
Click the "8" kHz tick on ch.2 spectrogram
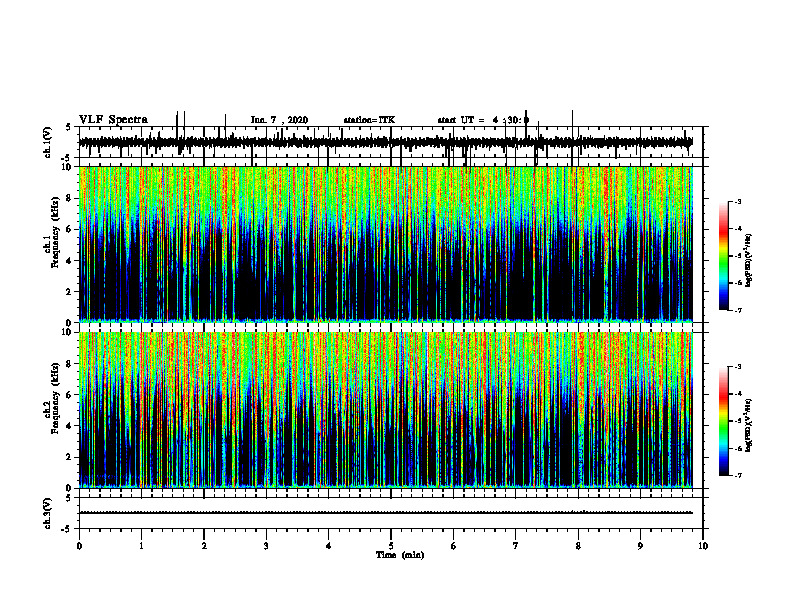70,364
